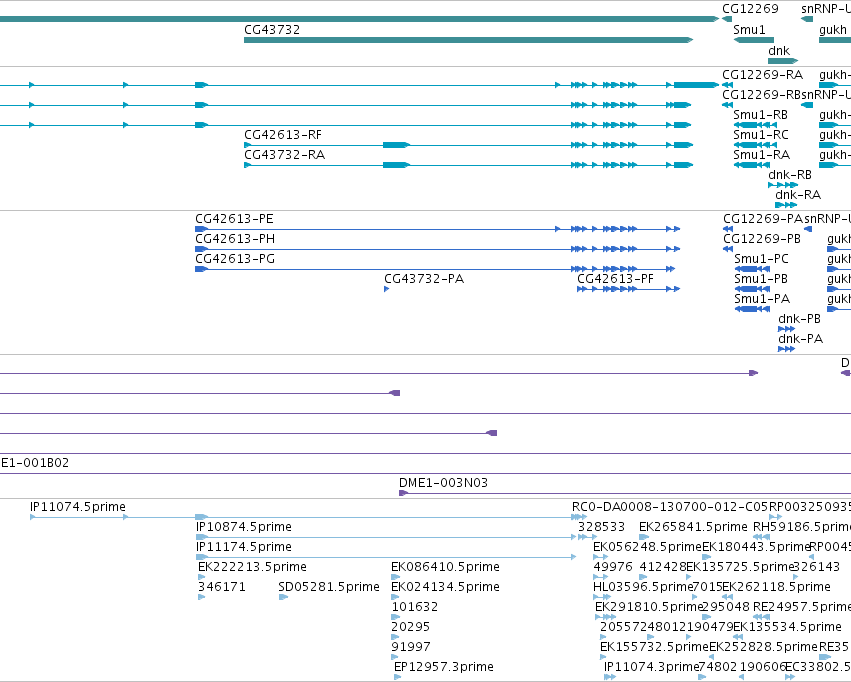Click EST EP12957.3prime label
851x682 pixels.
pos(444,667)
